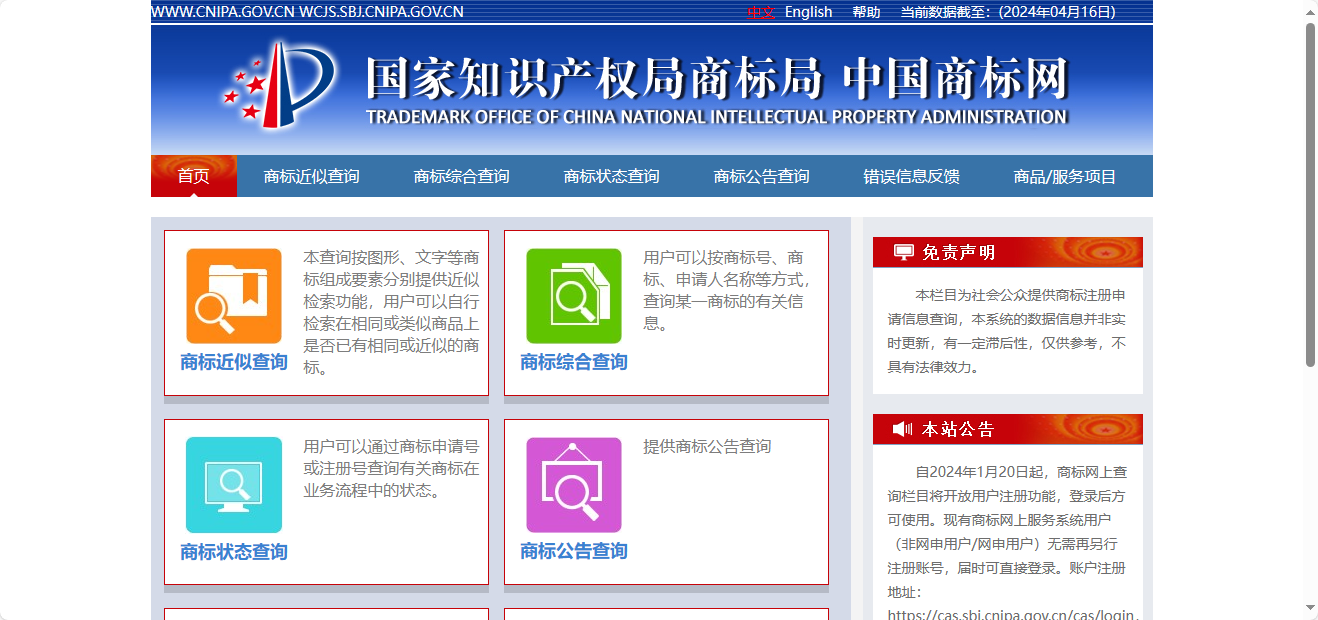Open 商品/服务项目 in the navigation bar

1065,177
